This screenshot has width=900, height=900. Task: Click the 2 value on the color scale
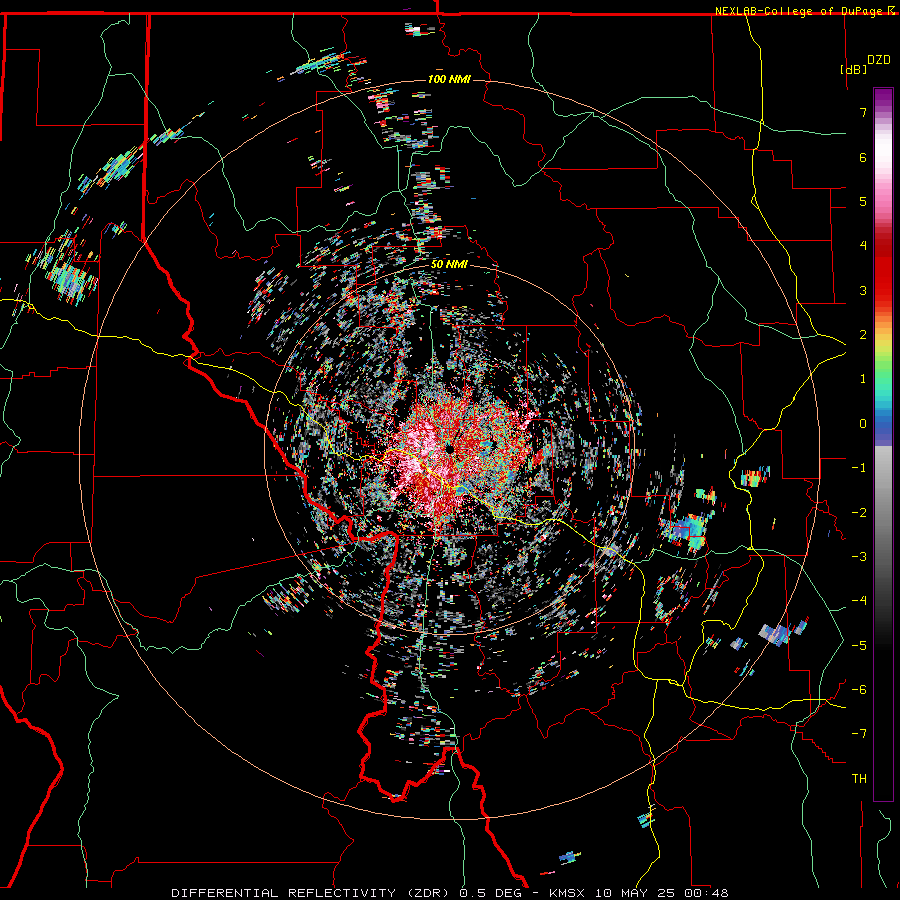pyautogui.click(x=863, y=335)
